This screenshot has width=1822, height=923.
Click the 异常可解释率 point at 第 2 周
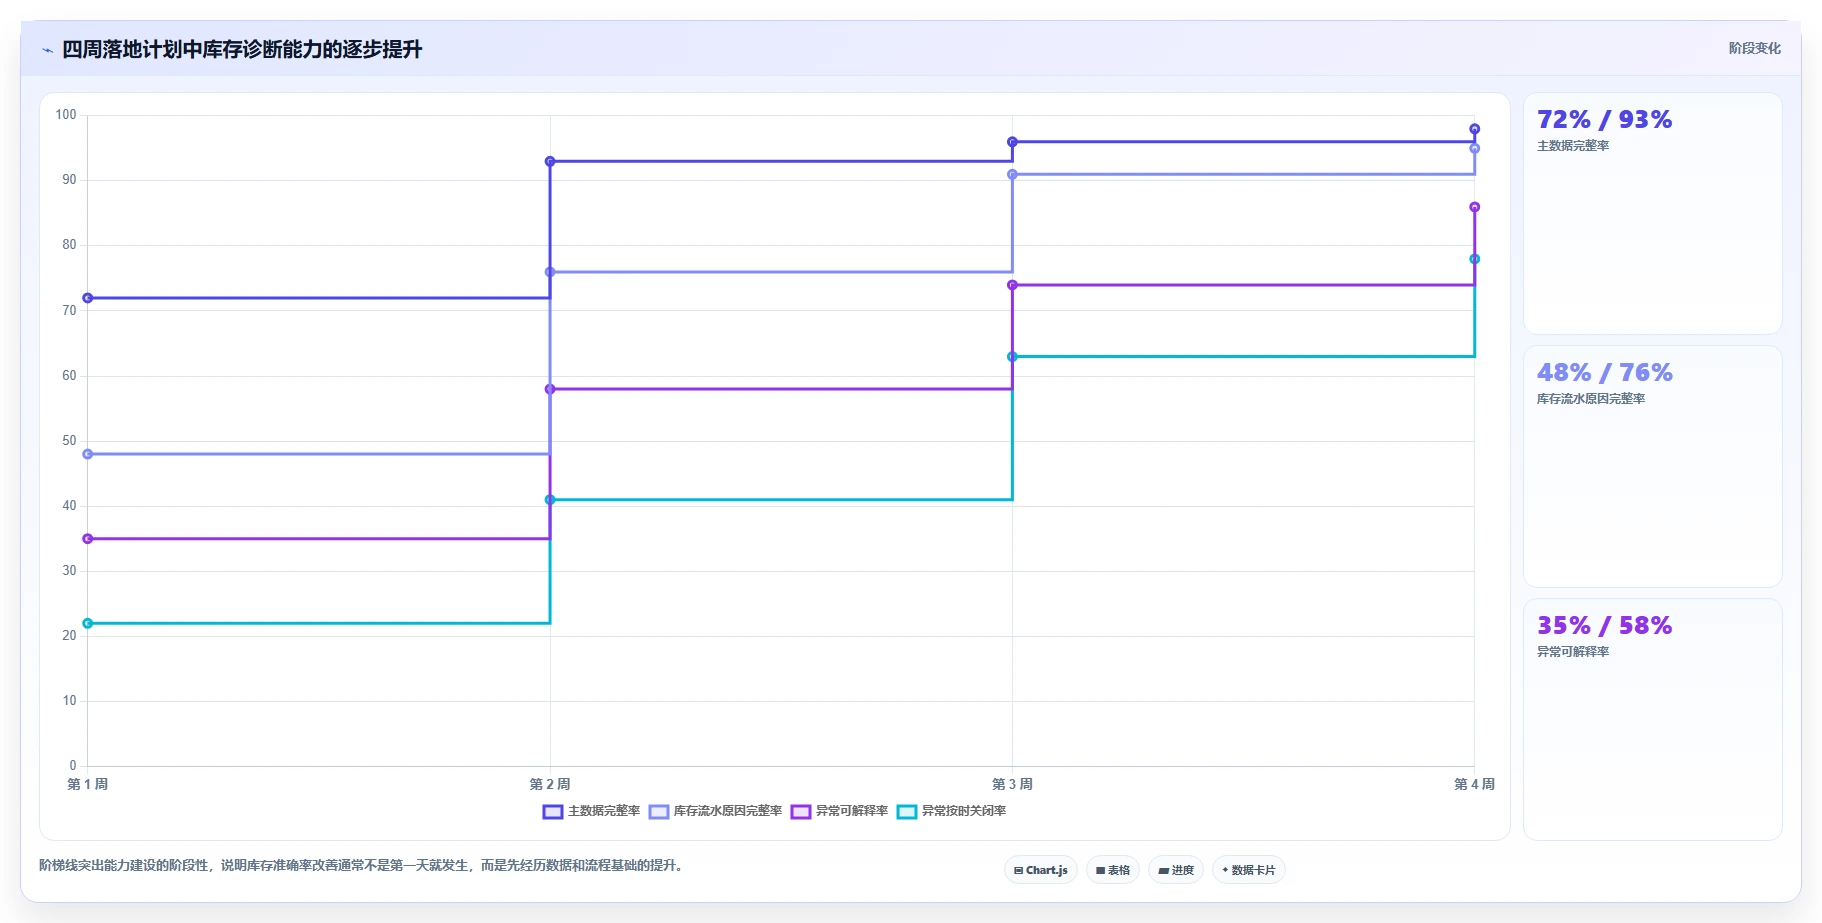(550, 389)
